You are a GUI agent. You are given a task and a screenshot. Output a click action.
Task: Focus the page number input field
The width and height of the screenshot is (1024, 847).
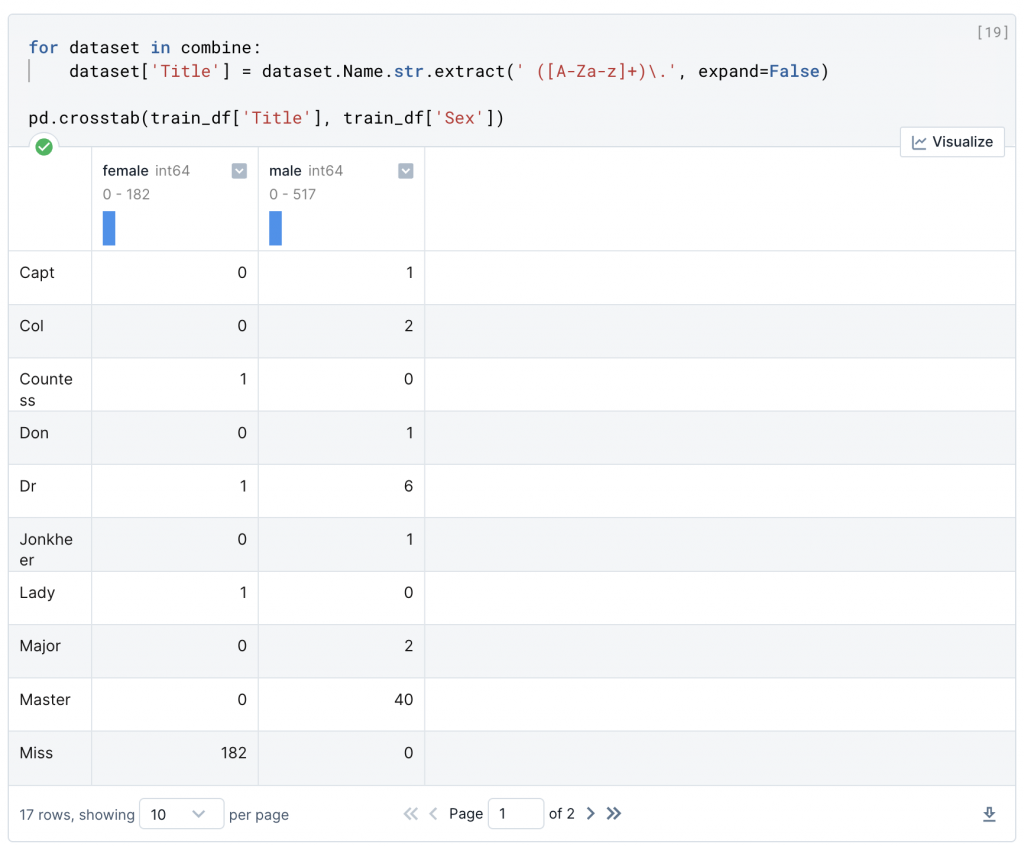click(515, 814)
